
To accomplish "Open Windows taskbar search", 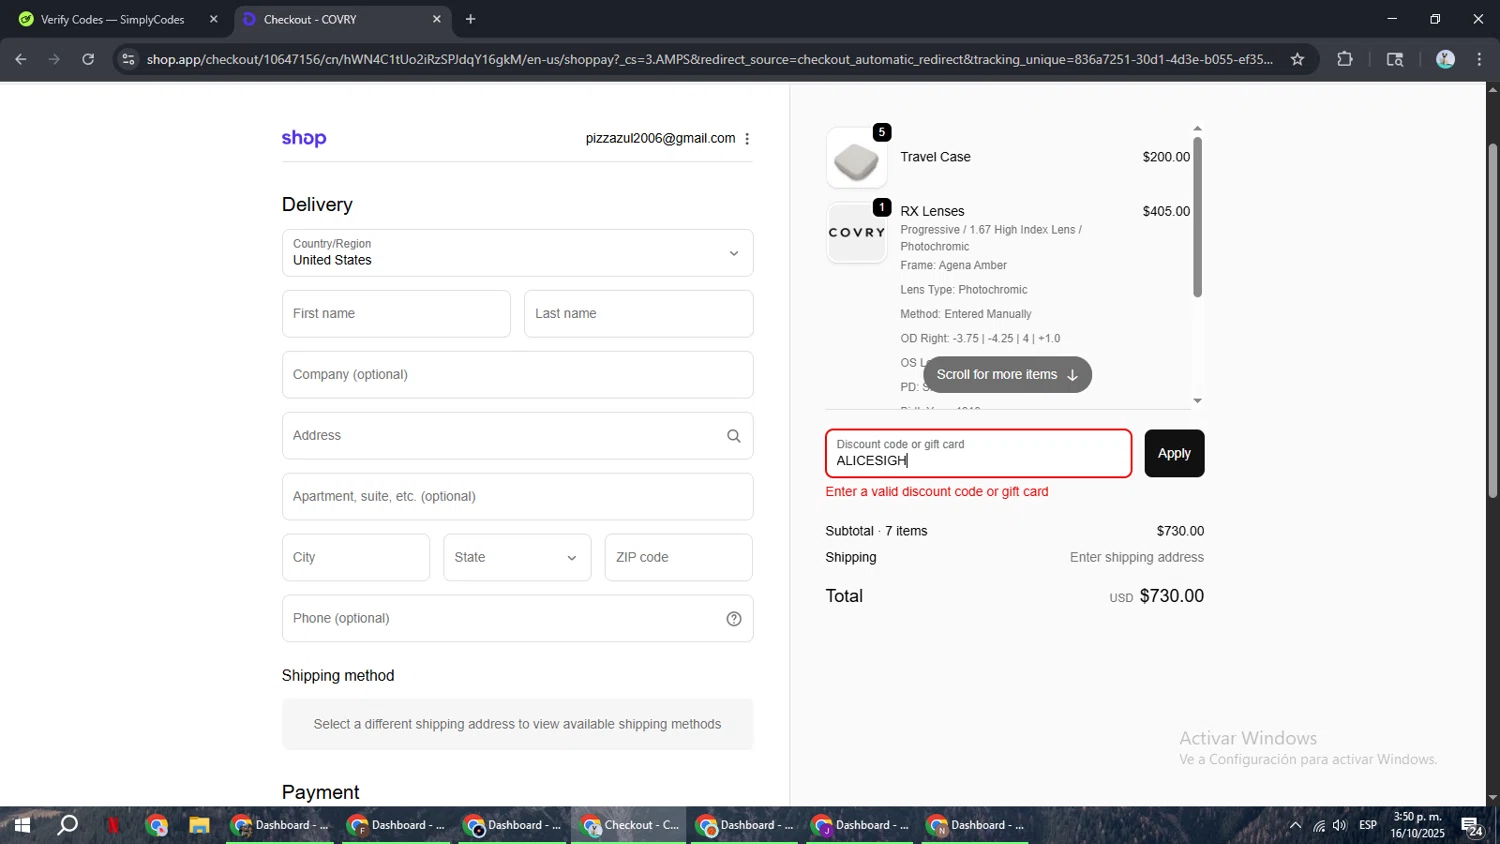I will (x=67, y=826).
